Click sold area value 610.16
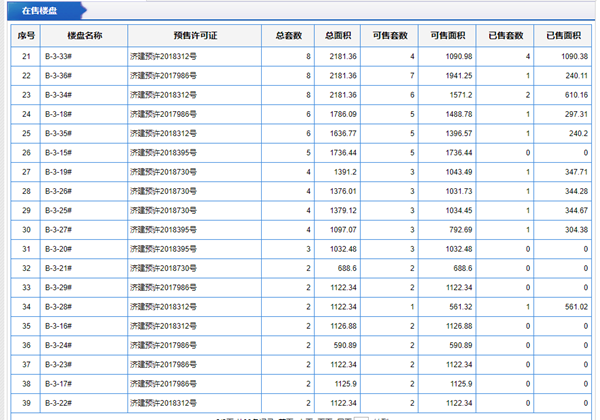Screen dimensions: 600x420 coord(576,95)
